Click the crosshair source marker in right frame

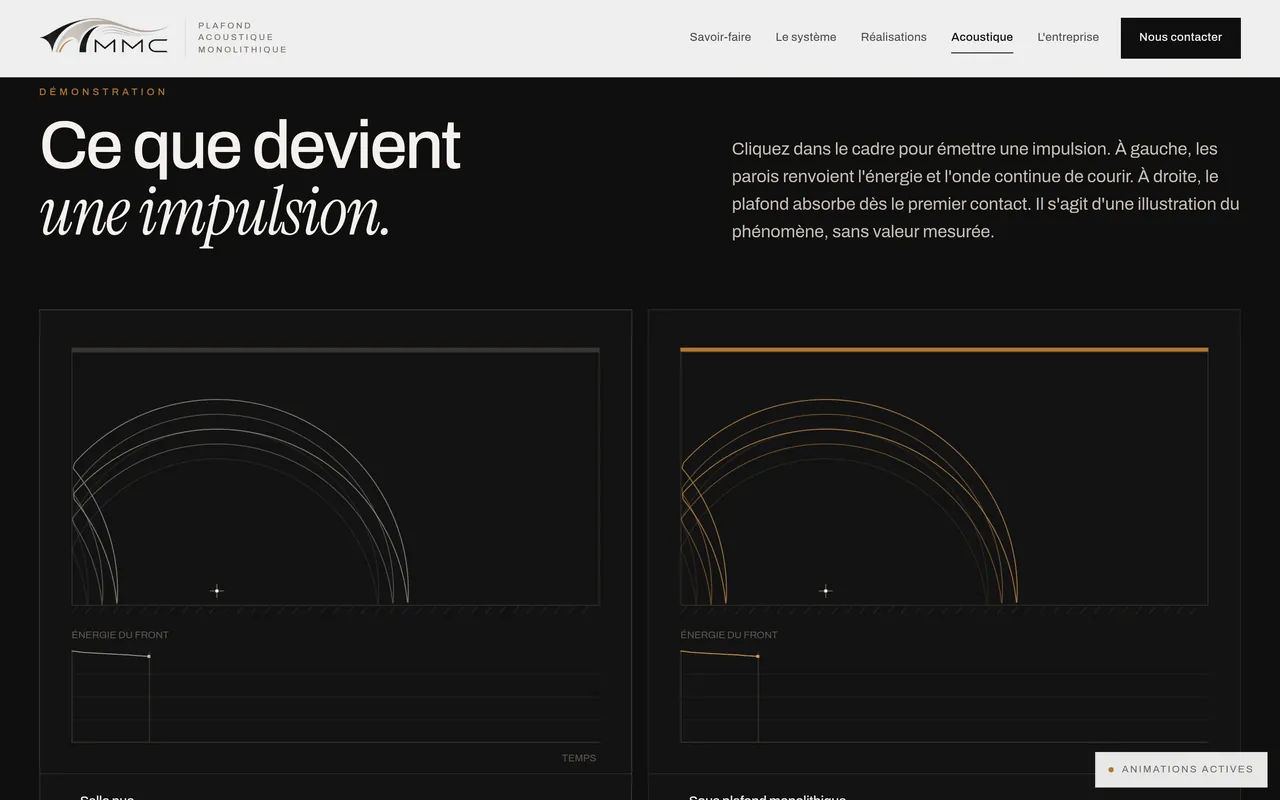click(825, 591)
